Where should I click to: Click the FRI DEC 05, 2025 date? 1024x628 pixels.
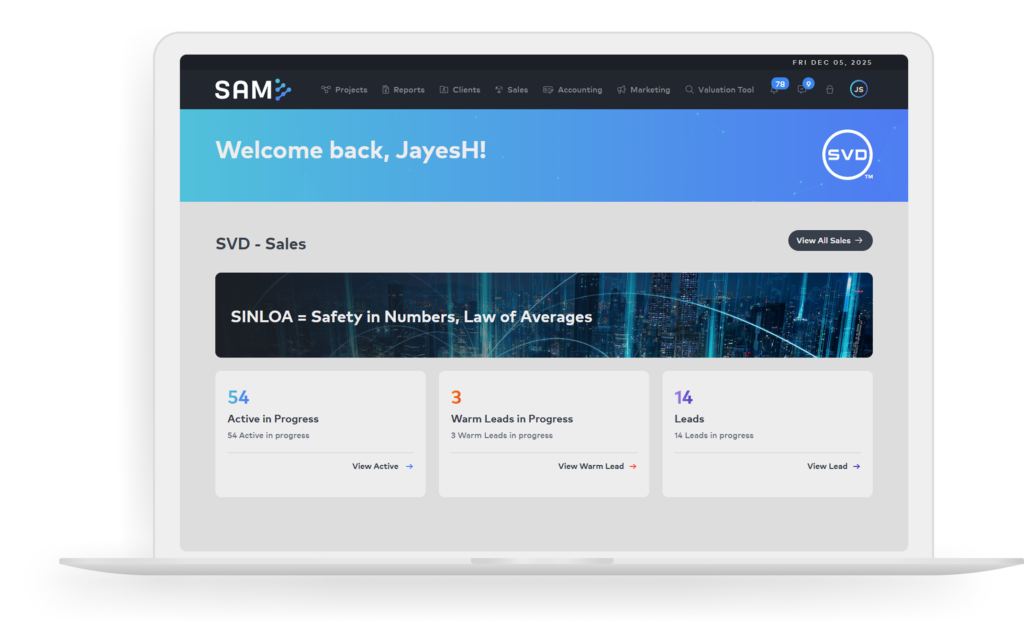pos(832,63)
